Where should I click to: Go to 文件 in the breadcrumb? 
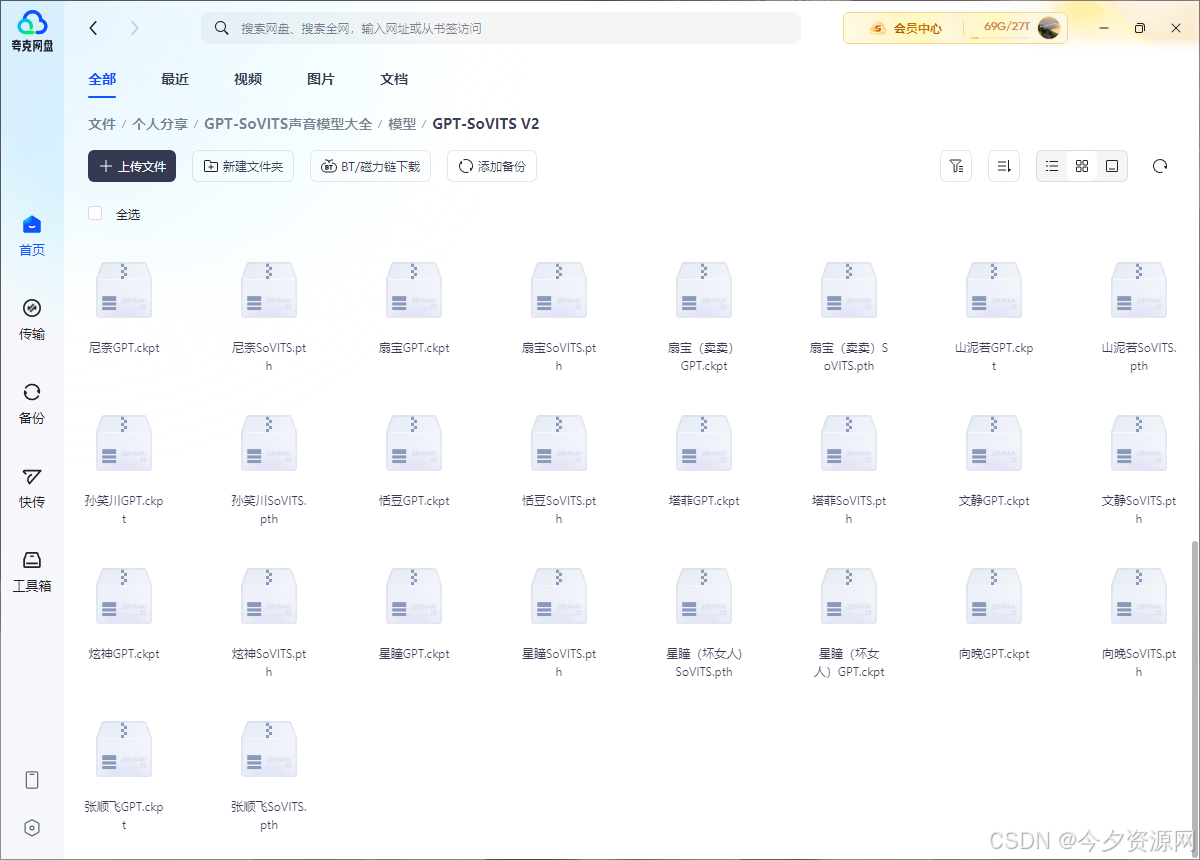pos(102,124)
